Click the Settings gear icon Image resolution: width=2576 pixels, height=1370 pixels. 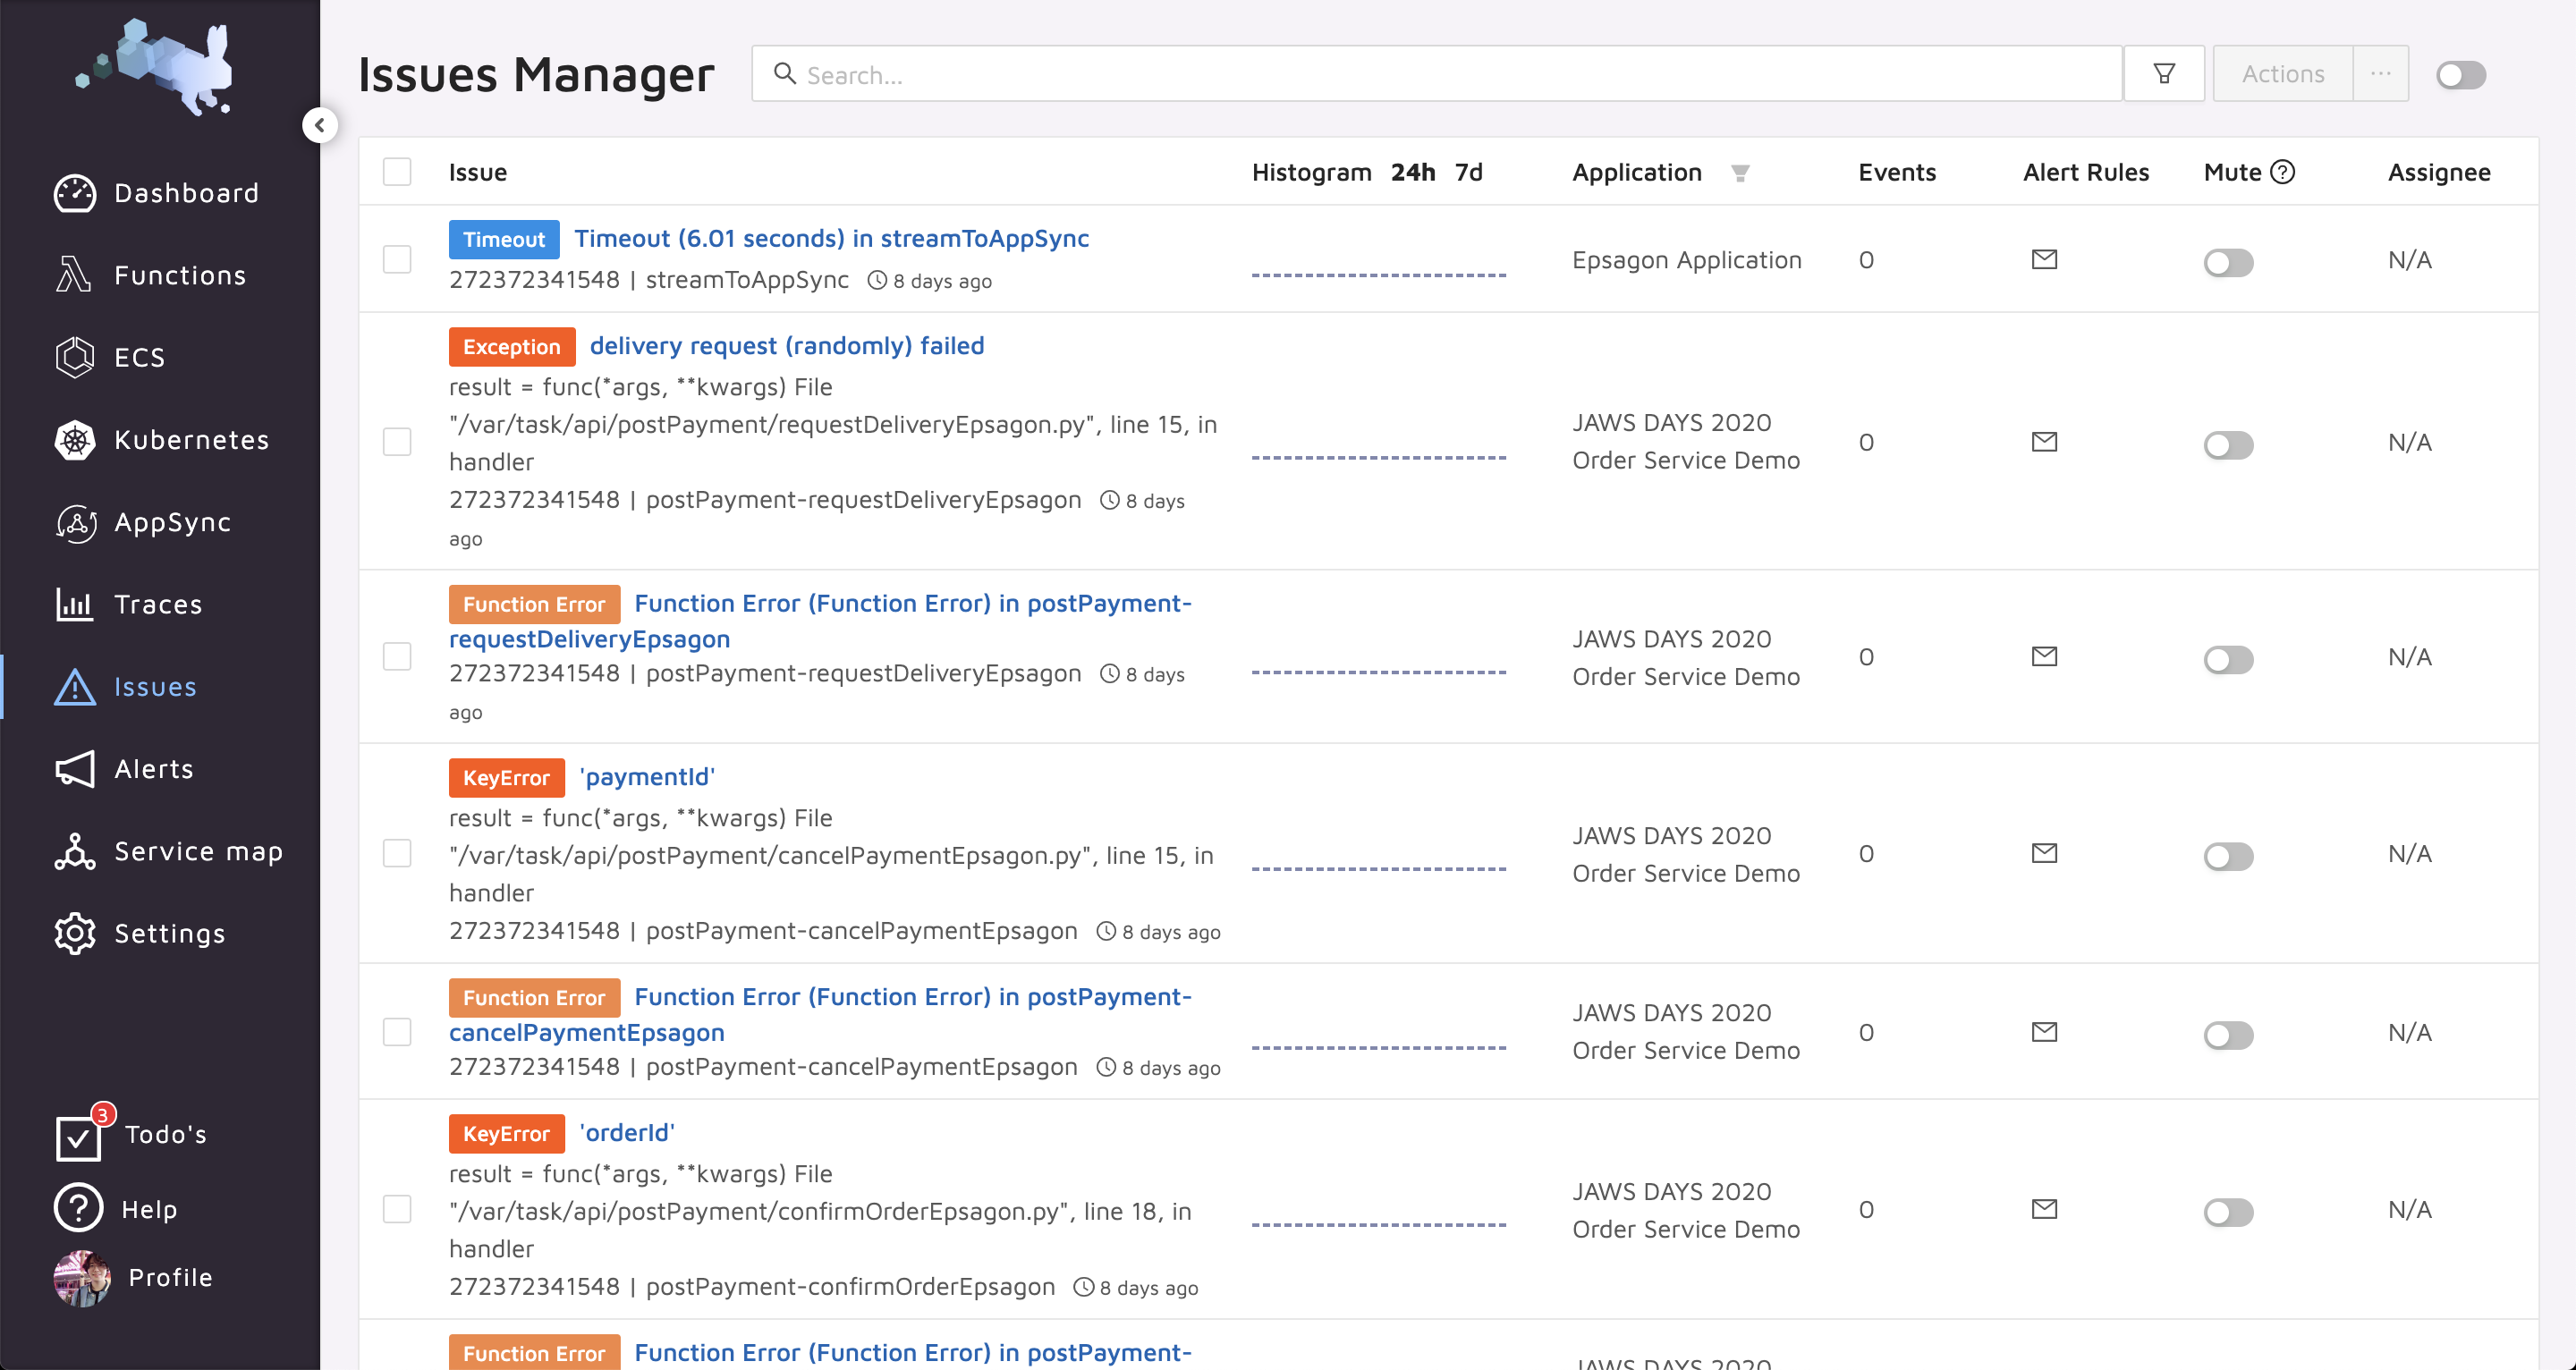(75, 933)
